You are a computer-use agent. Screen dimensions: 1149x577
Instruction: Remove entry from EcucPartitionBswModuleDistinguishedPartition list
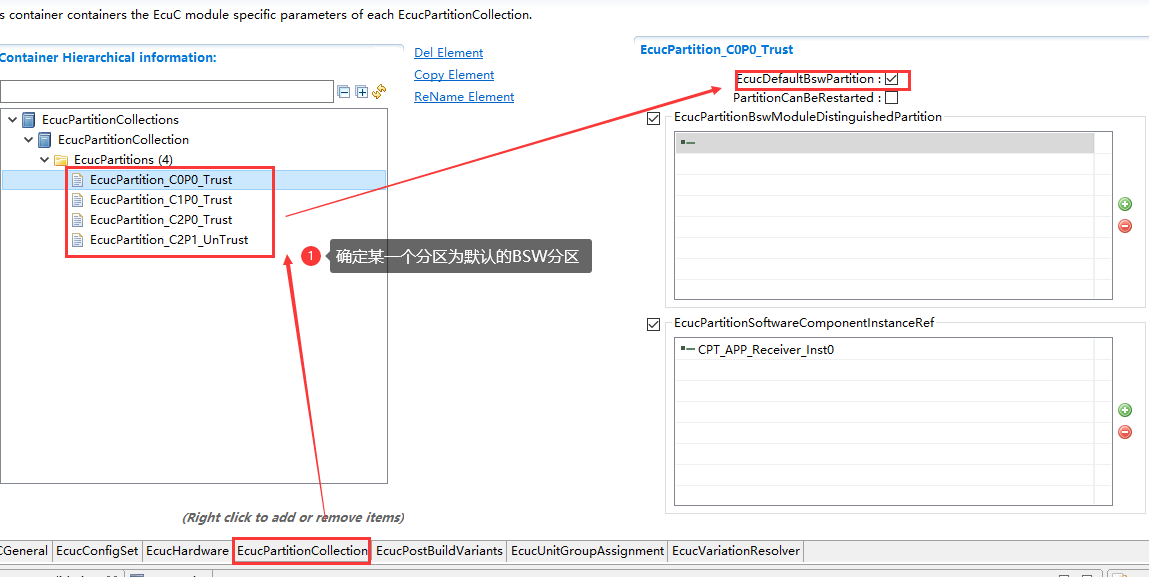coord(1125,226)
